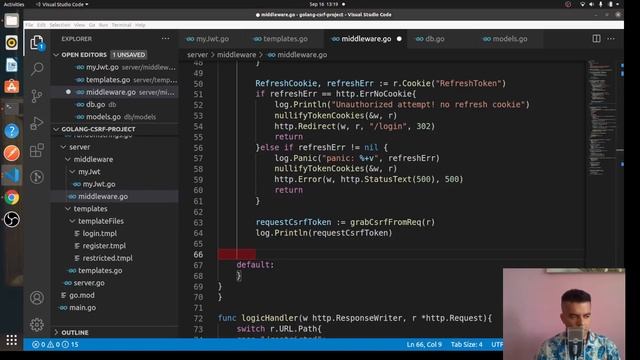The image size is (640, 360).
Task: Open login.tmpl in file tree
Action: [x=100, y=233]
